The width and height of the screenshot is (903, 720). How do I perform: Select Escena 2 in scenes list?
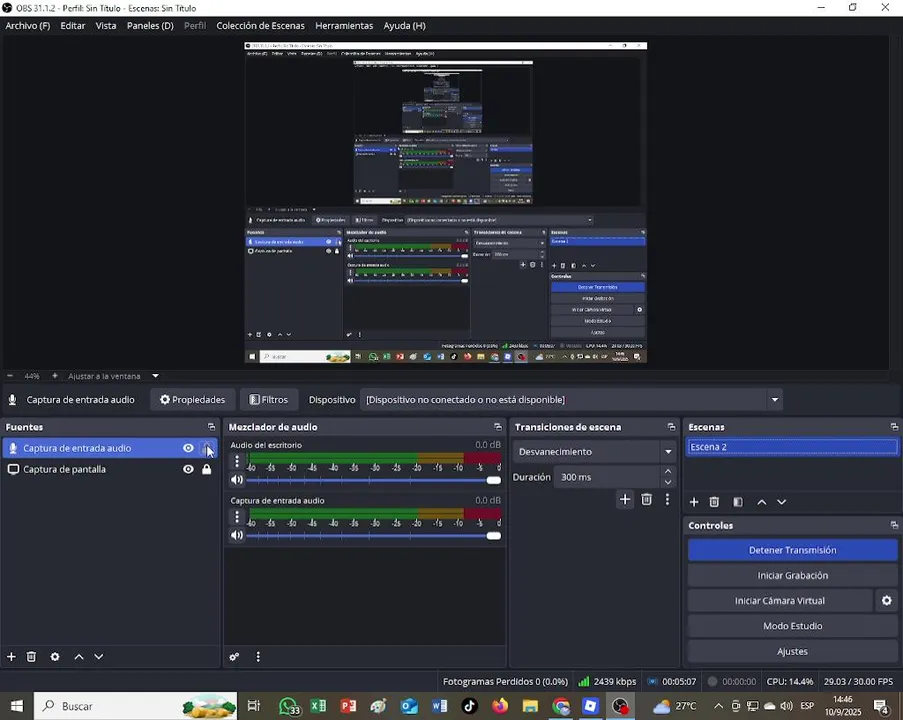click(x=792, y=447)
